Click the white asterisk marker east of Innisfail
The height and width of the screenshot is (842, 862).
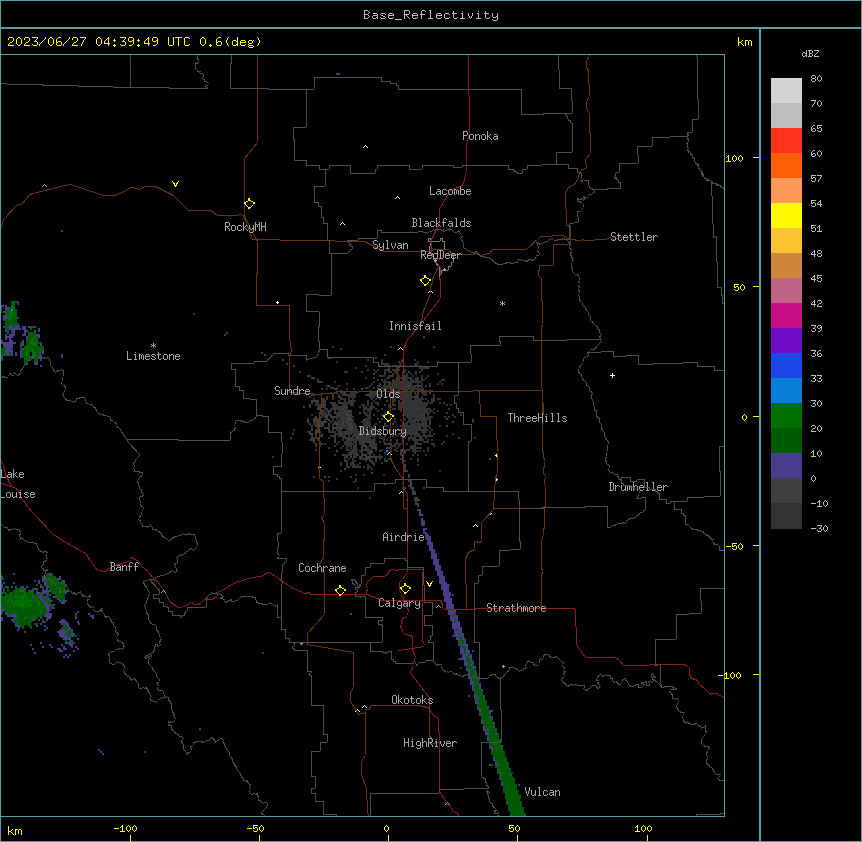502,303
